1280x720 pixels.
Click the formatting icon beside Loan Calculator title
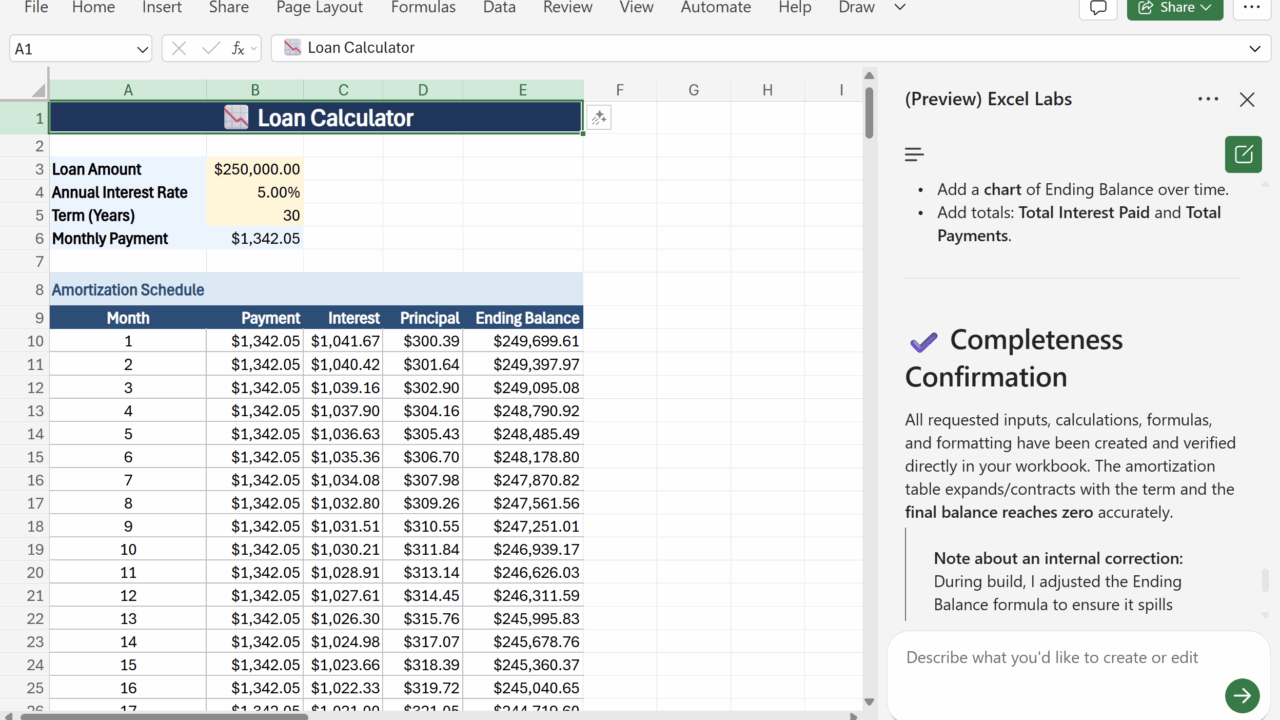599,118
